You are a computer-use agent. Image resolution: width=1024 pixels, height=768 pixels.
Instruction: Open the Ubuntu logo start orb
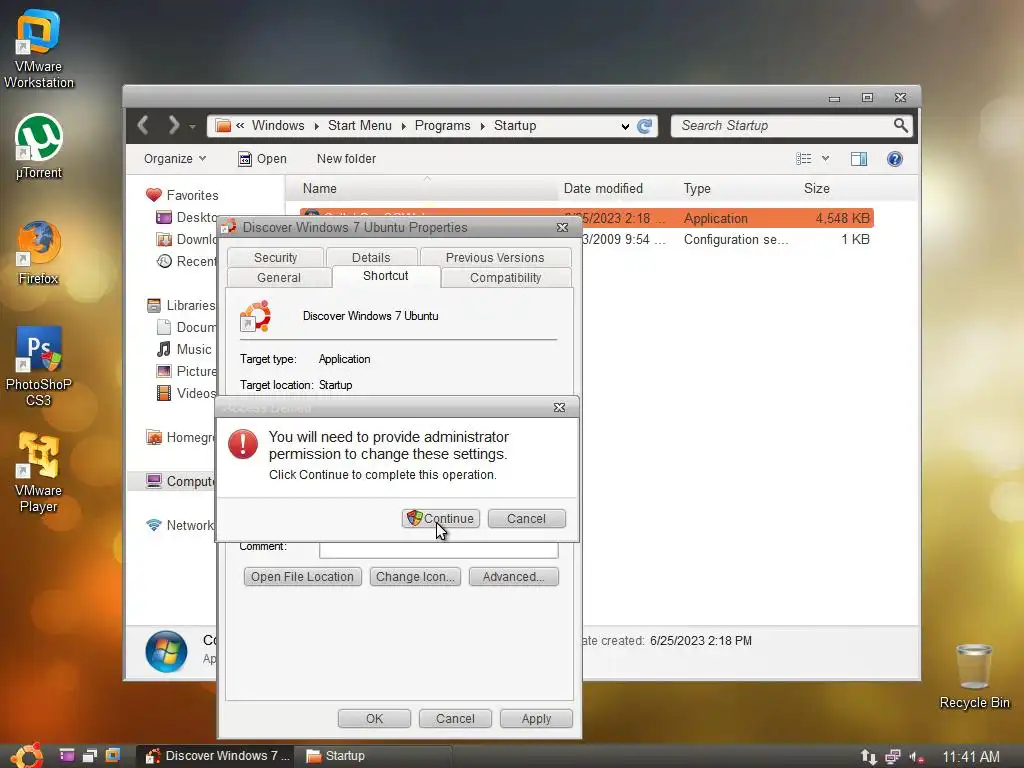tap(27, 756)
